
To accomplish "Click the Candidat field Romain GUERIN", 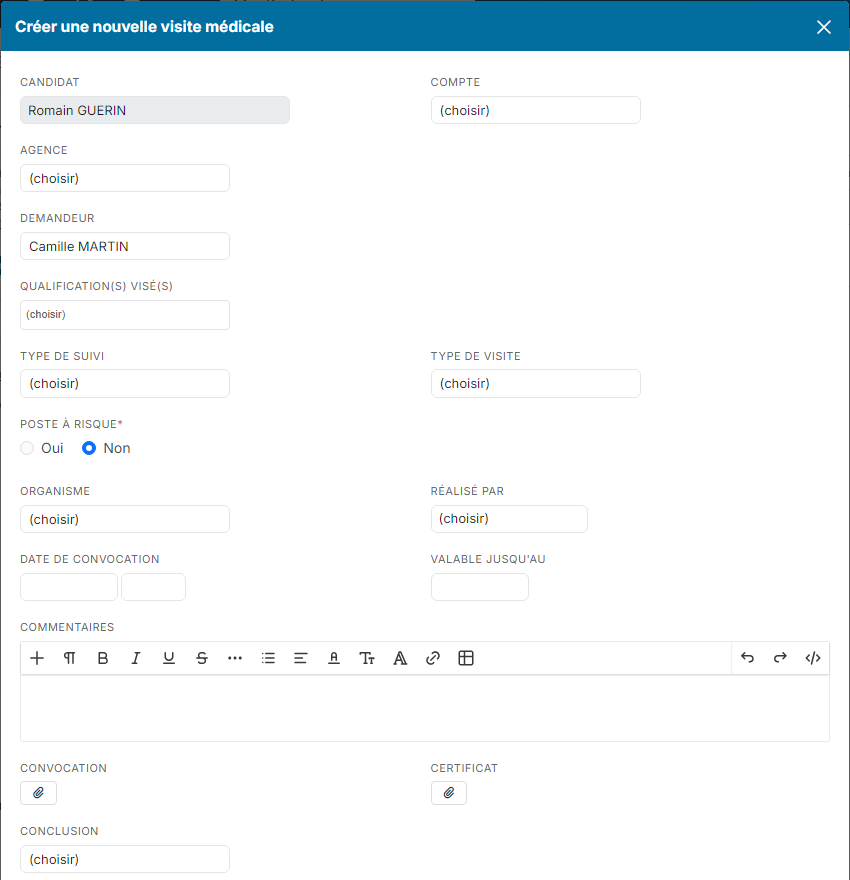I will click(155, 110).
